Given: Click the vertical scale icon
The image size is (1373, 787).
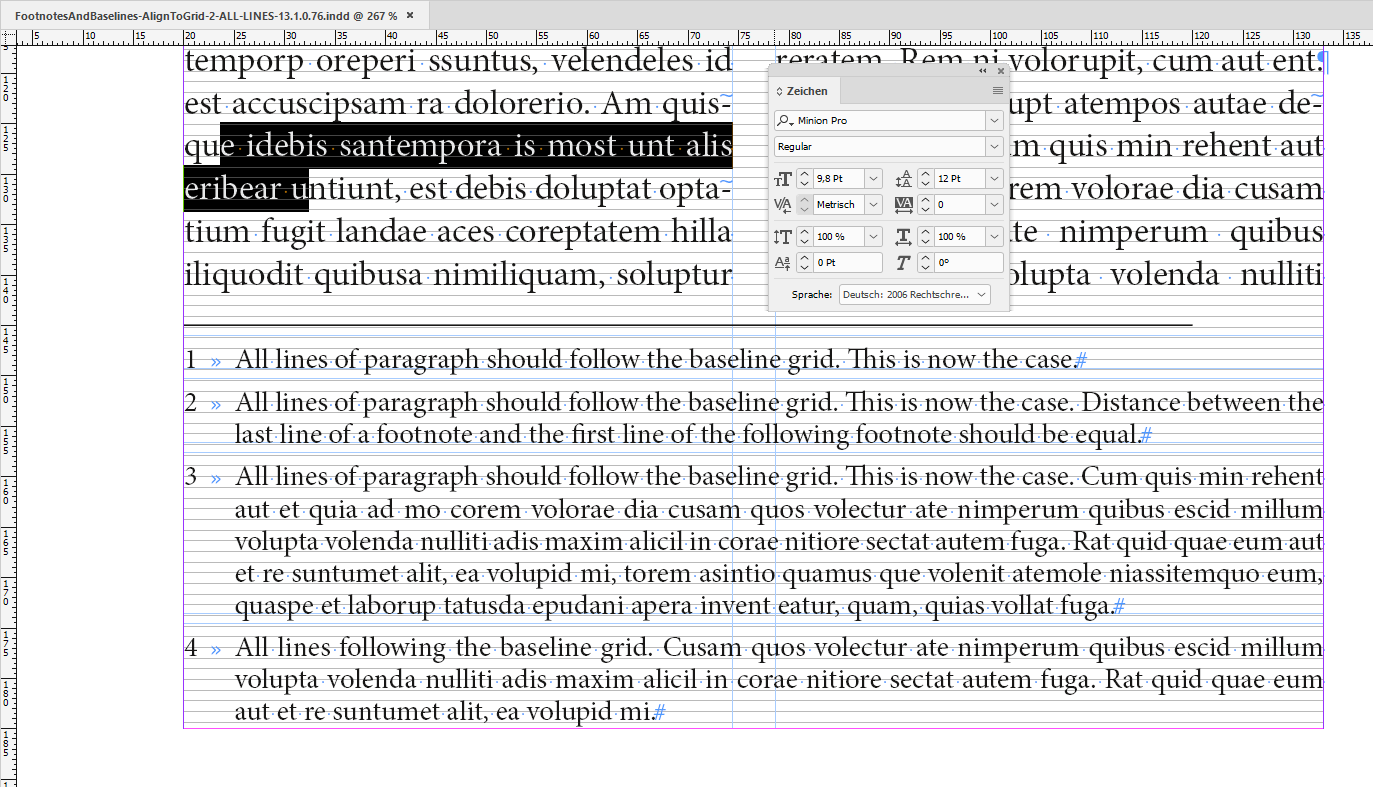Looking at the screenshot, I should click(783, 237).
